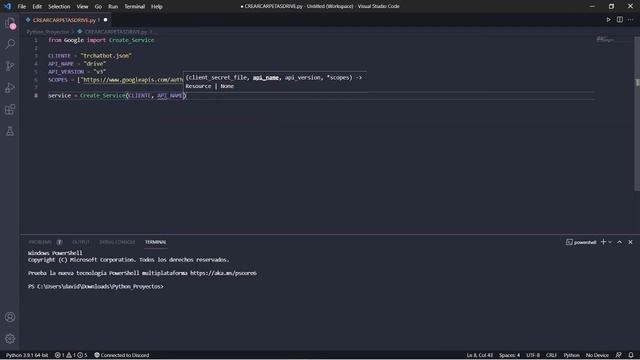
Task: Switch to the OUTPUT panel tab
Action: click(81, 242)
